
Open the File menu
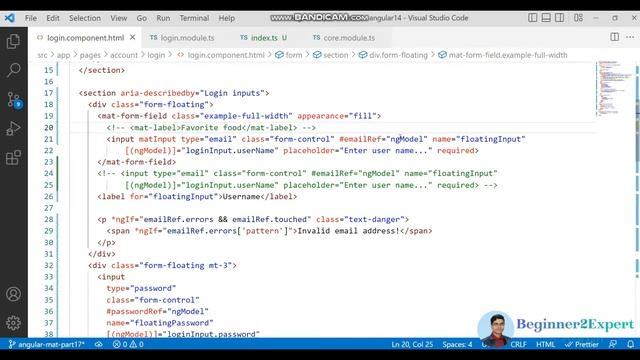pos(31,18)
